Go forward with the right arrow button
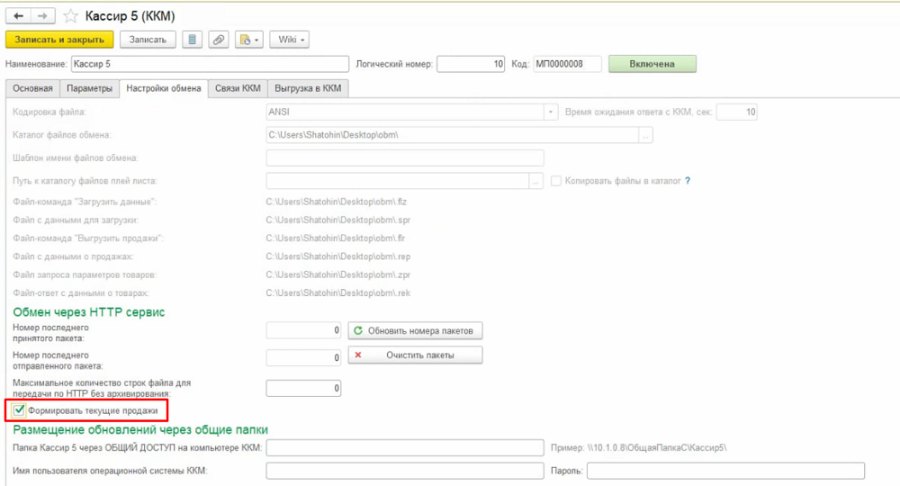 [x=43, y=16]
